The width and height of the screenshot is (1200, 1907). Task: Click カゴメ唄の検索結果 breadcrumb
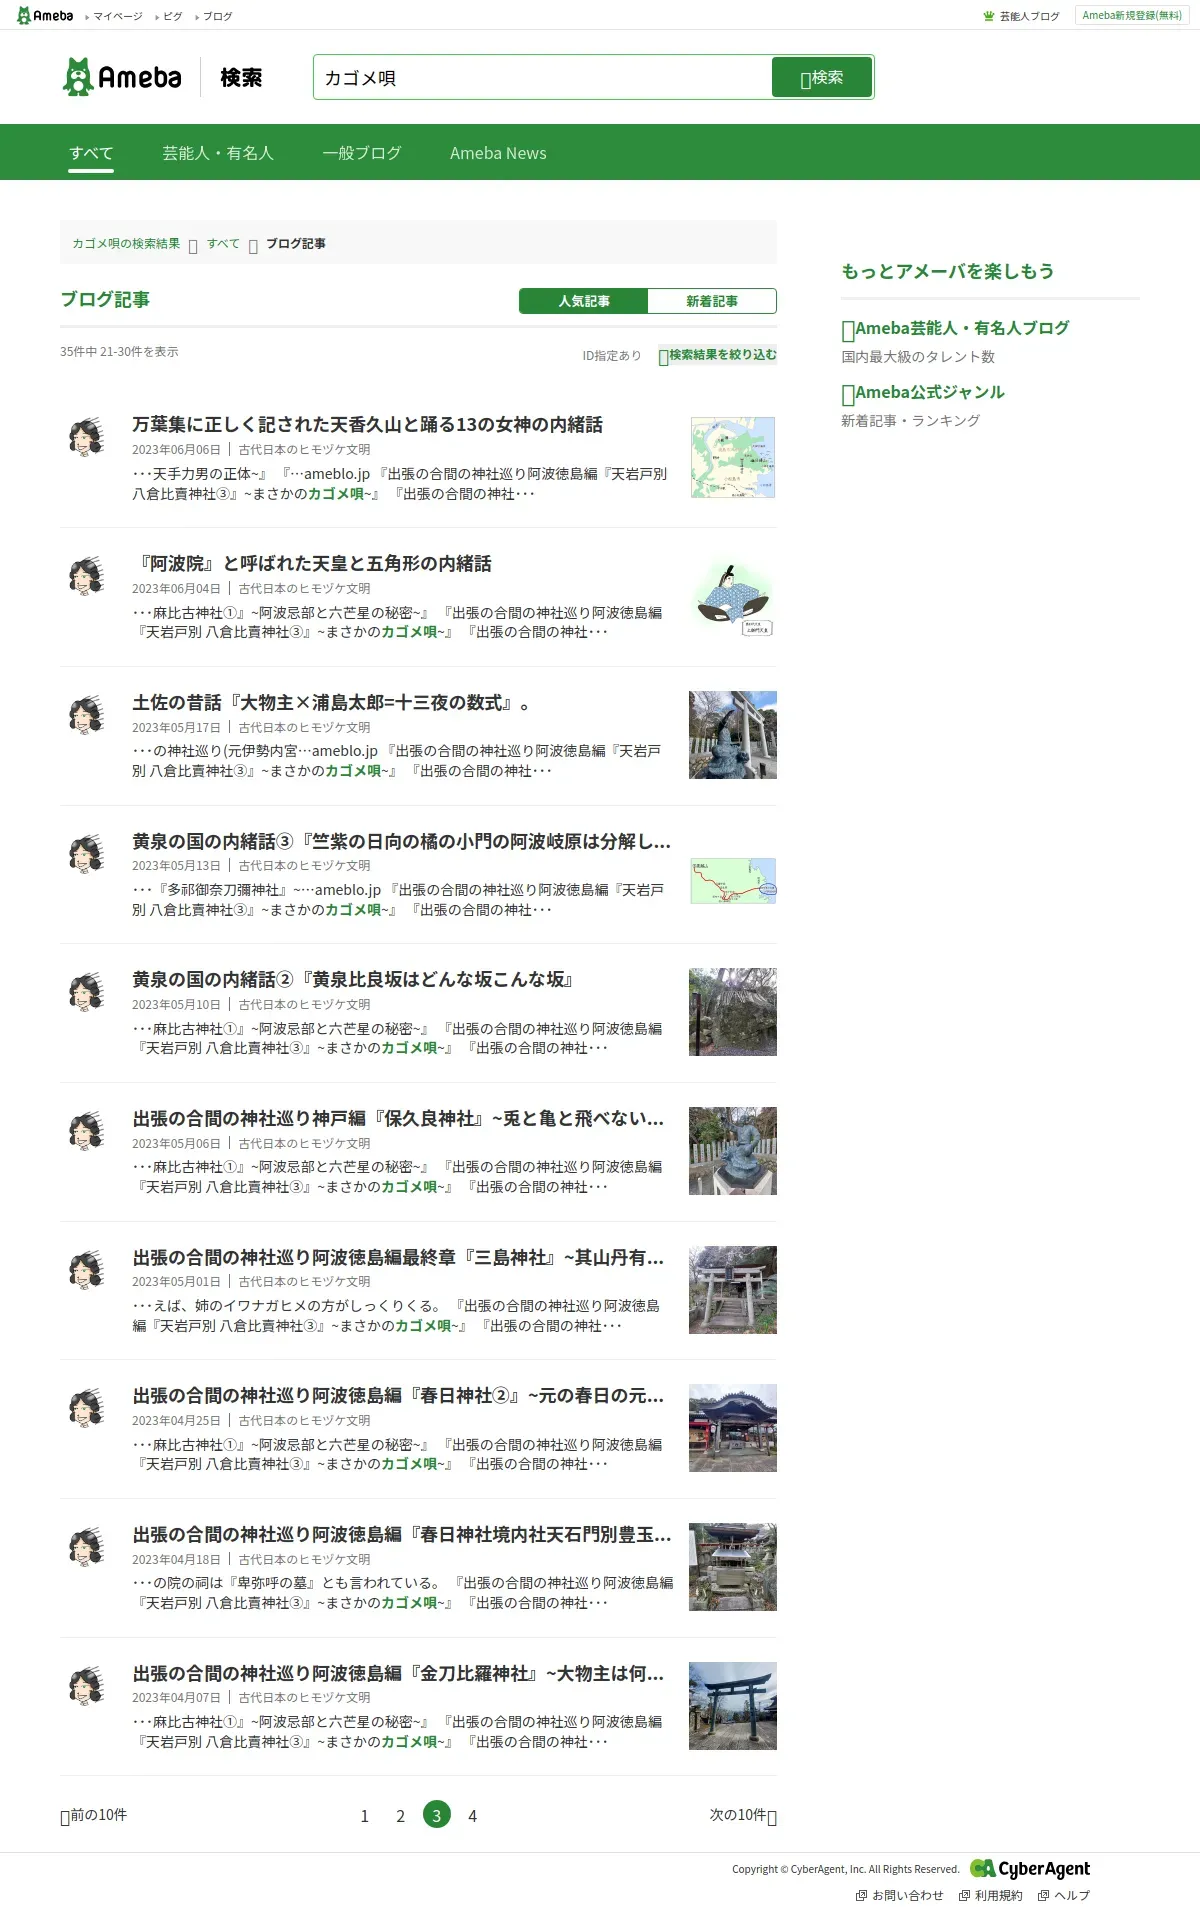126,243
